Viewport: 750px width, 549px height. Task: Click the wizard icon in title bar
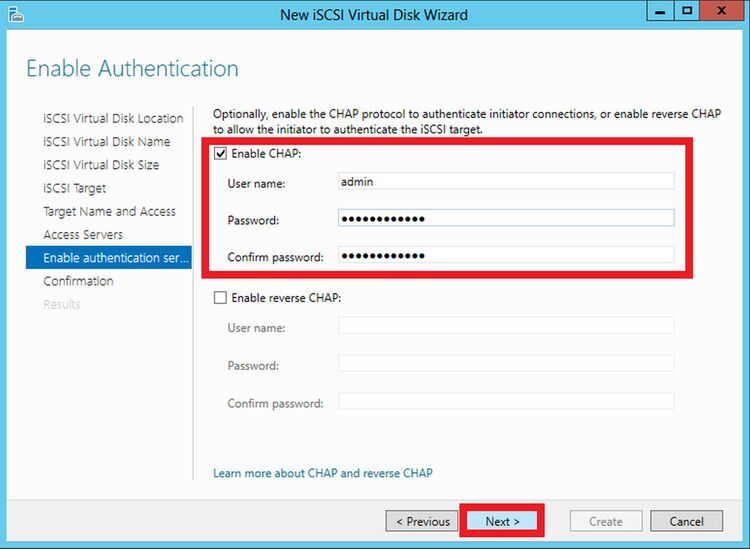click(12, 15)
